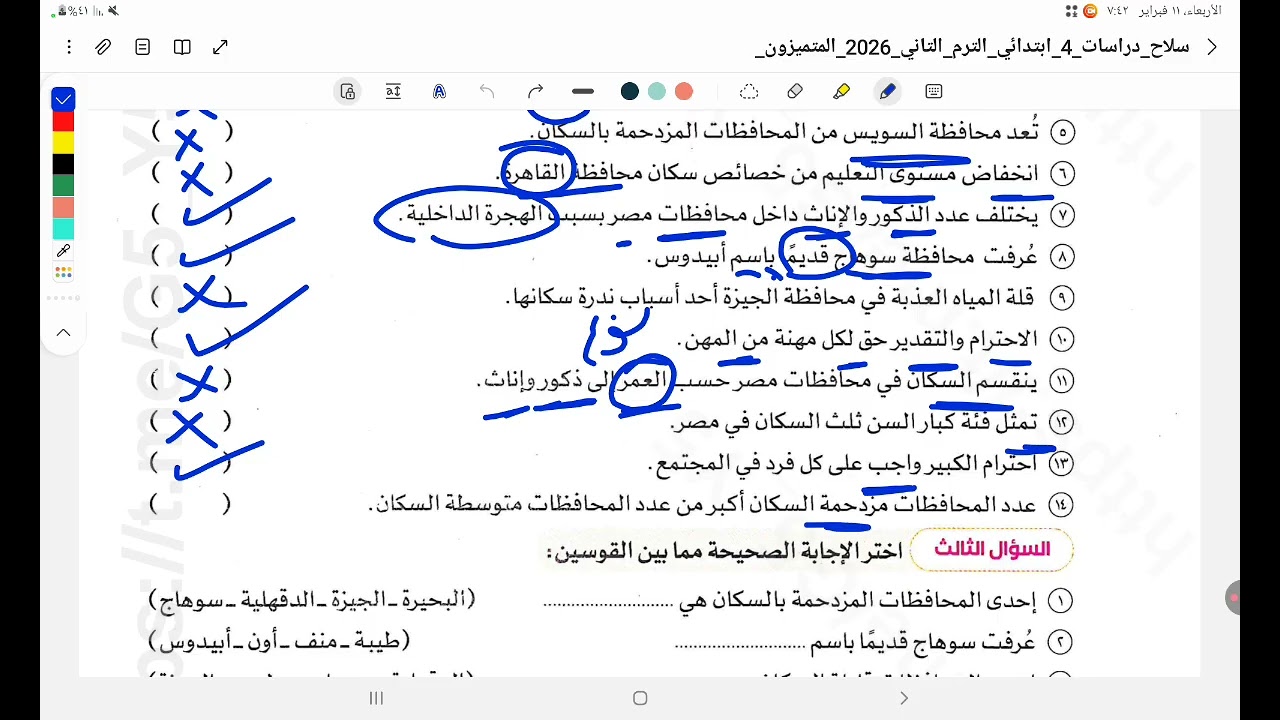Switch to keyboard text input
The image size is (1280, 720).
point(934,92)
